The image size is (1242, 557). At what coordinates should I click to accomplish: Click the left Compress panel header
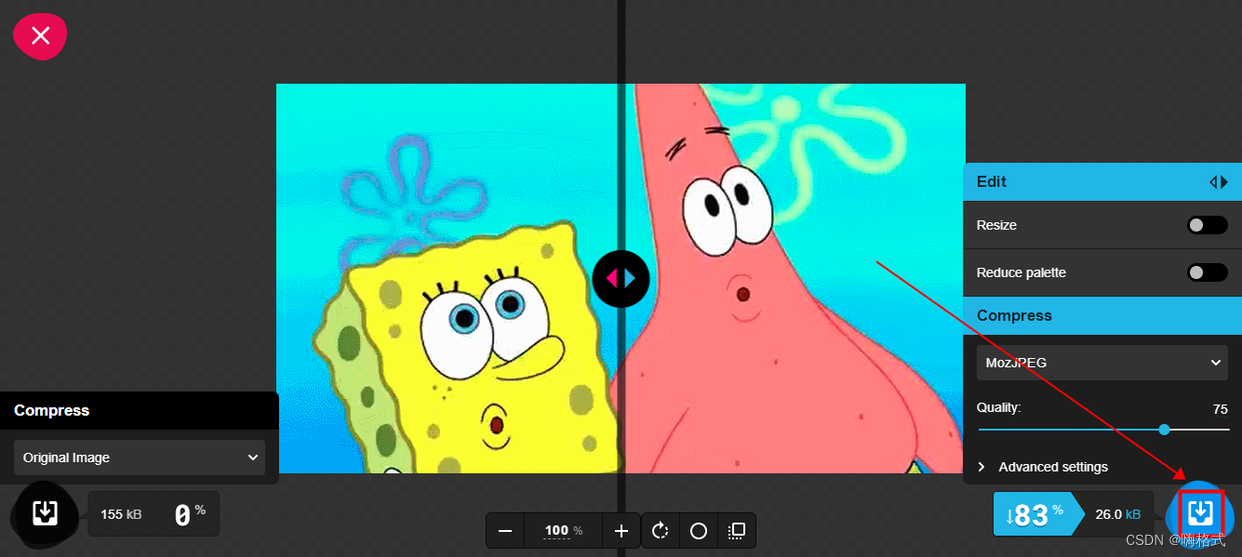pyautogui.click(x=140, y=411)
